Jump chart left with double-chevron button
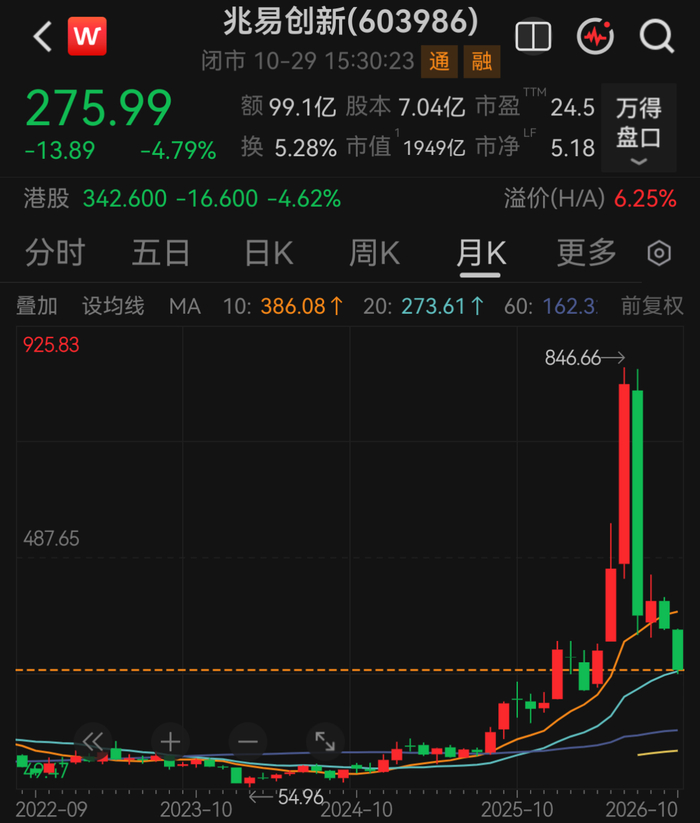The height and width of the screenshot is (823, 700). coord(93,742)
